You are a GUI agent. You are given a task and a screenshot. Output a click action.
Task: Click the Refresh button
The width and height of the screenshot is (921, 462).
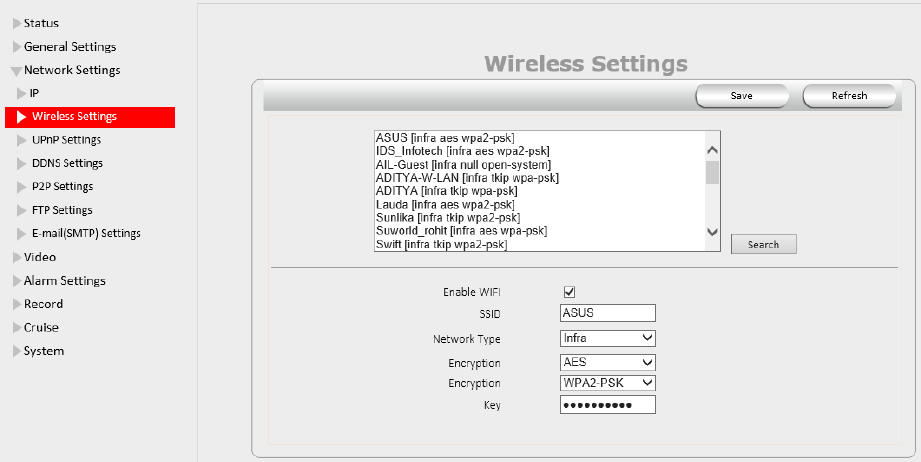coord(849,96)
